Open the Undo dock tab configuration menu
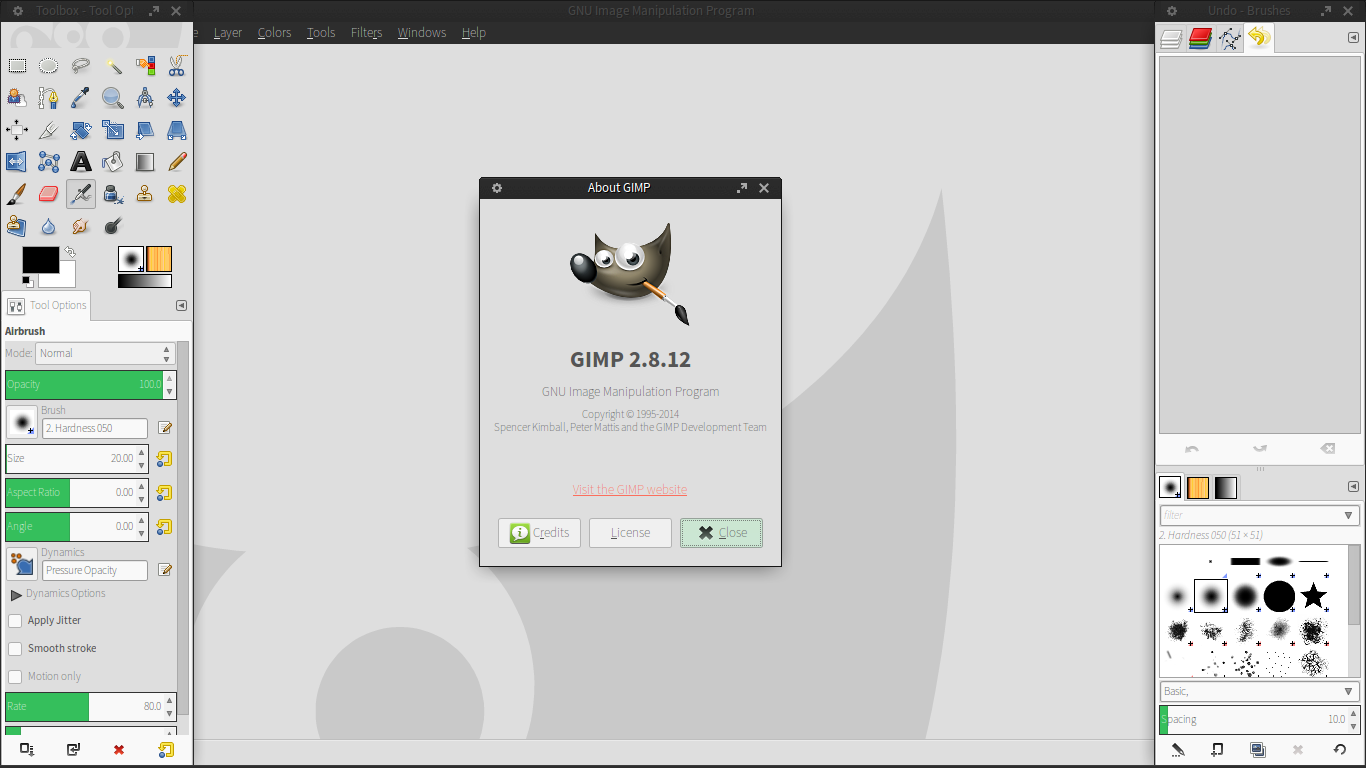Image resolution: width=1366 pixels, height=768 pixels. pyautogui.click(x=1353, y=38)
